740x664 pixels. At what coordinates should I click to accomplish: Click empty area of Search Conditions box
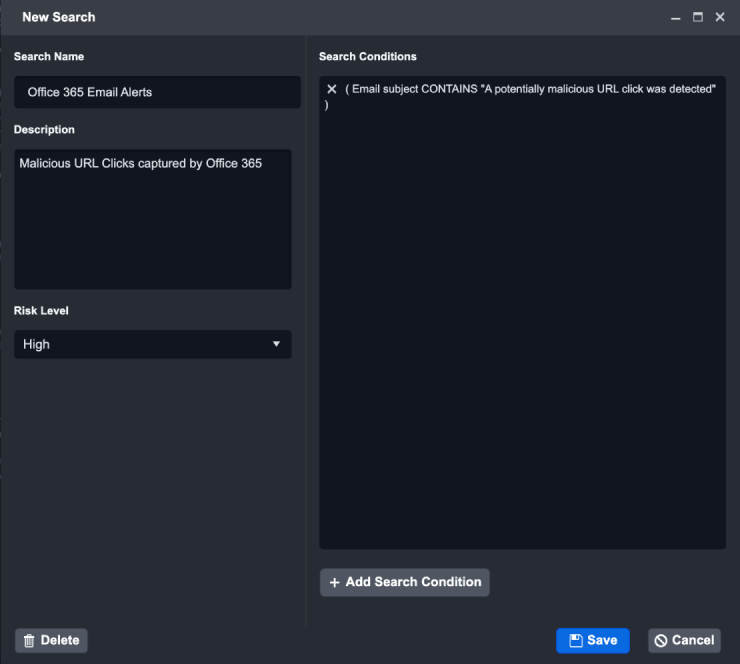[522, 330]
